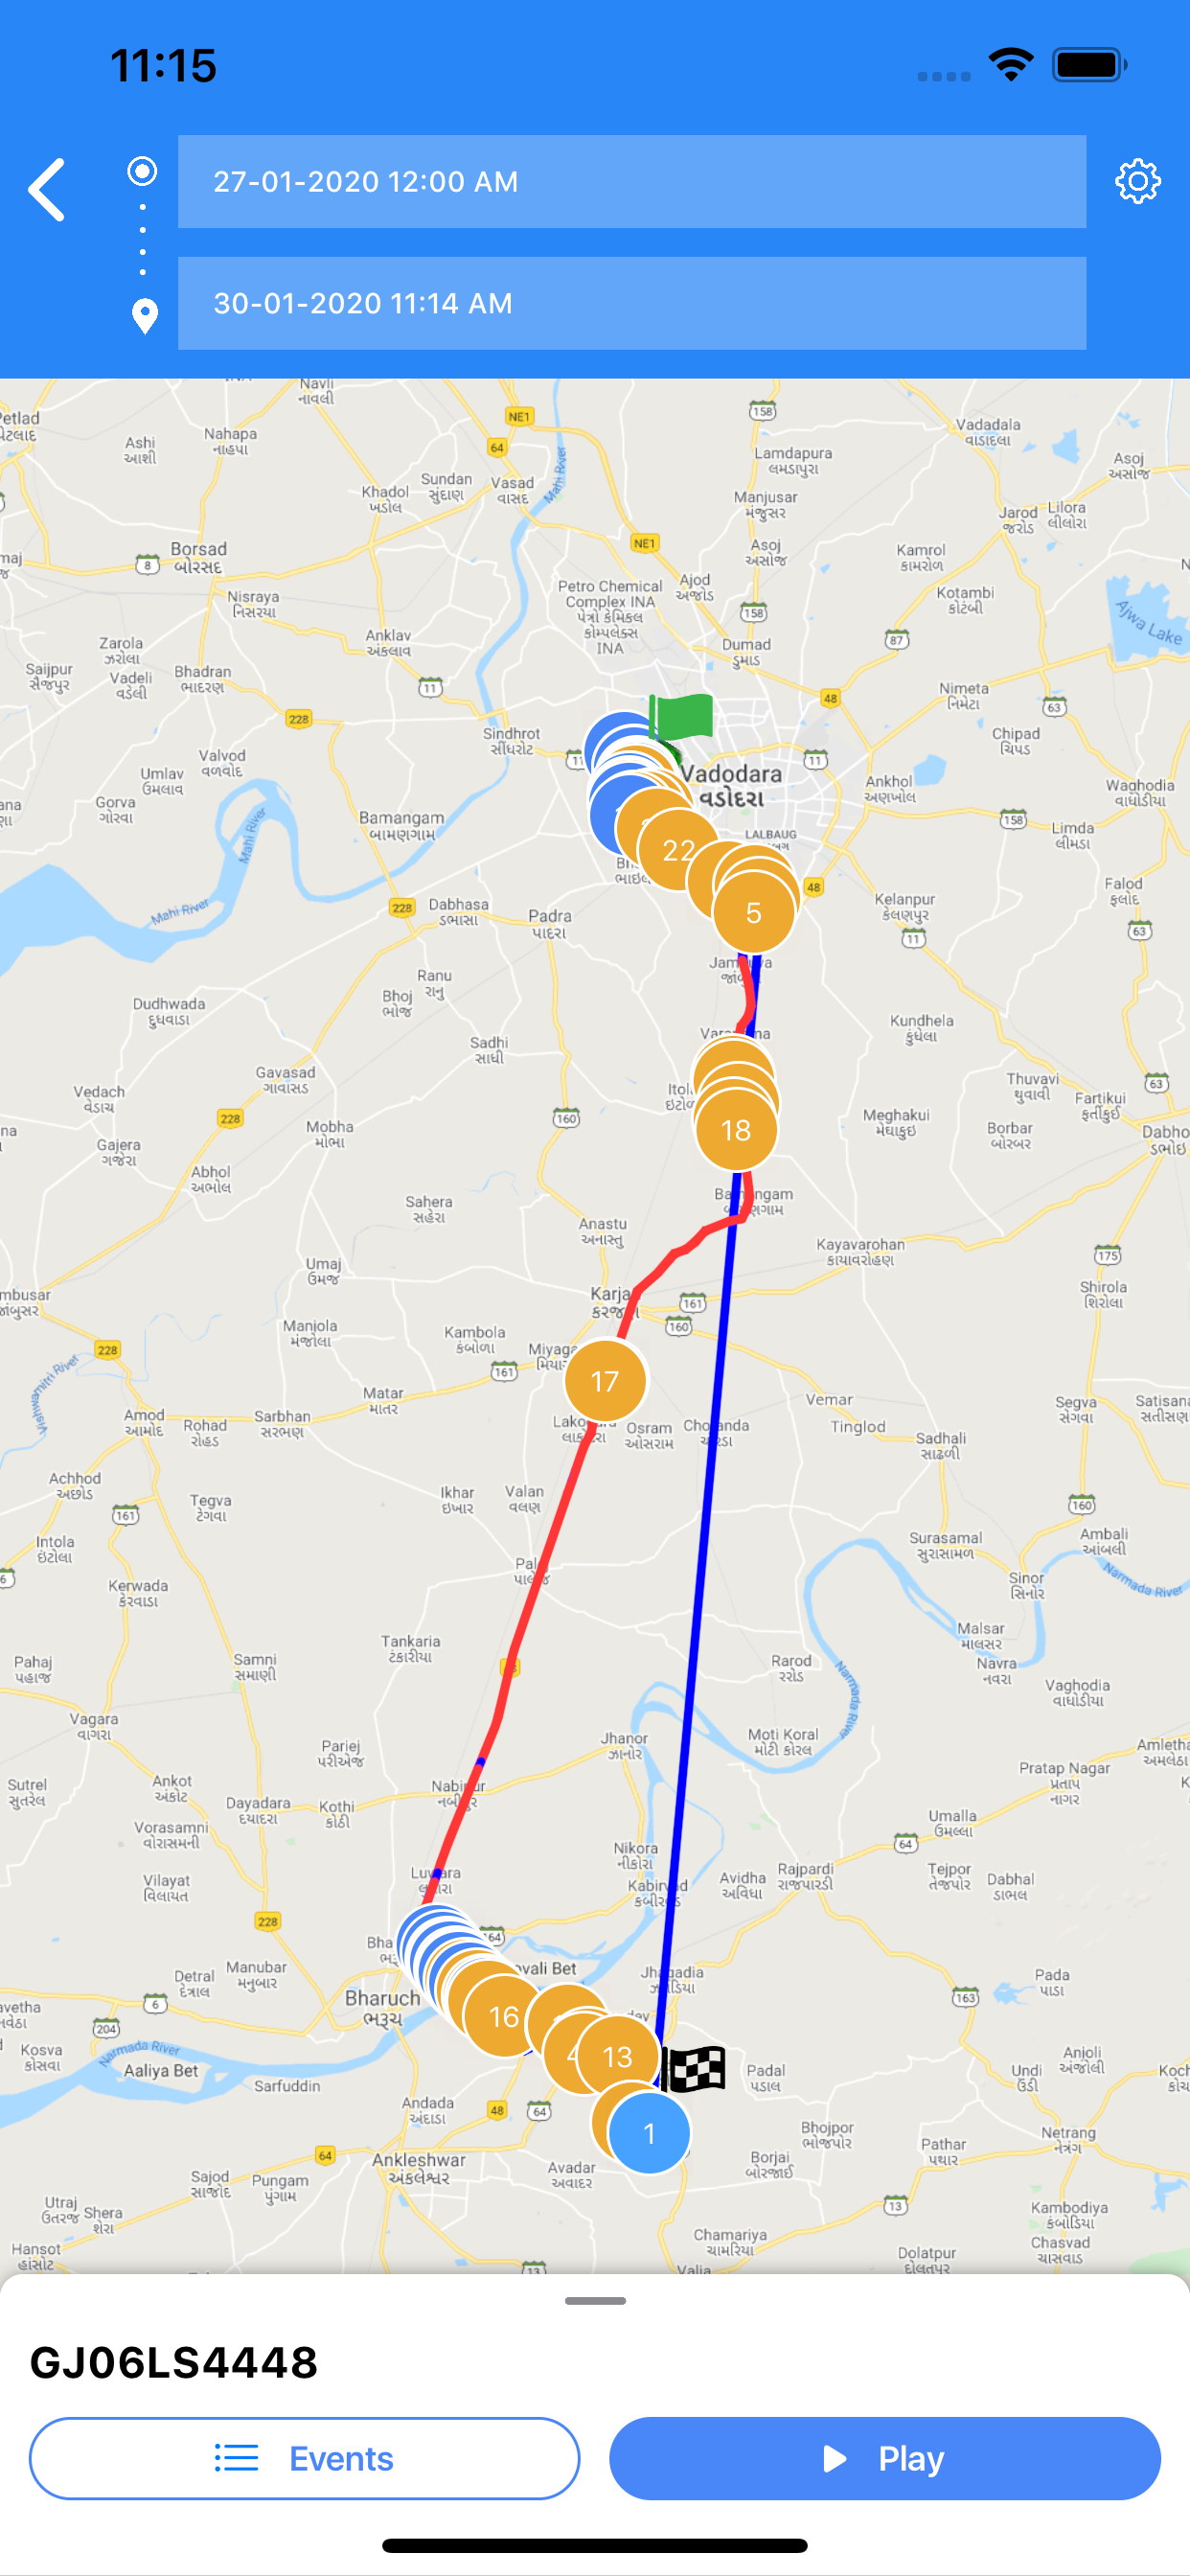Tap the end location pin icon
1190x2576 pixels.
[x=144, y=316]
